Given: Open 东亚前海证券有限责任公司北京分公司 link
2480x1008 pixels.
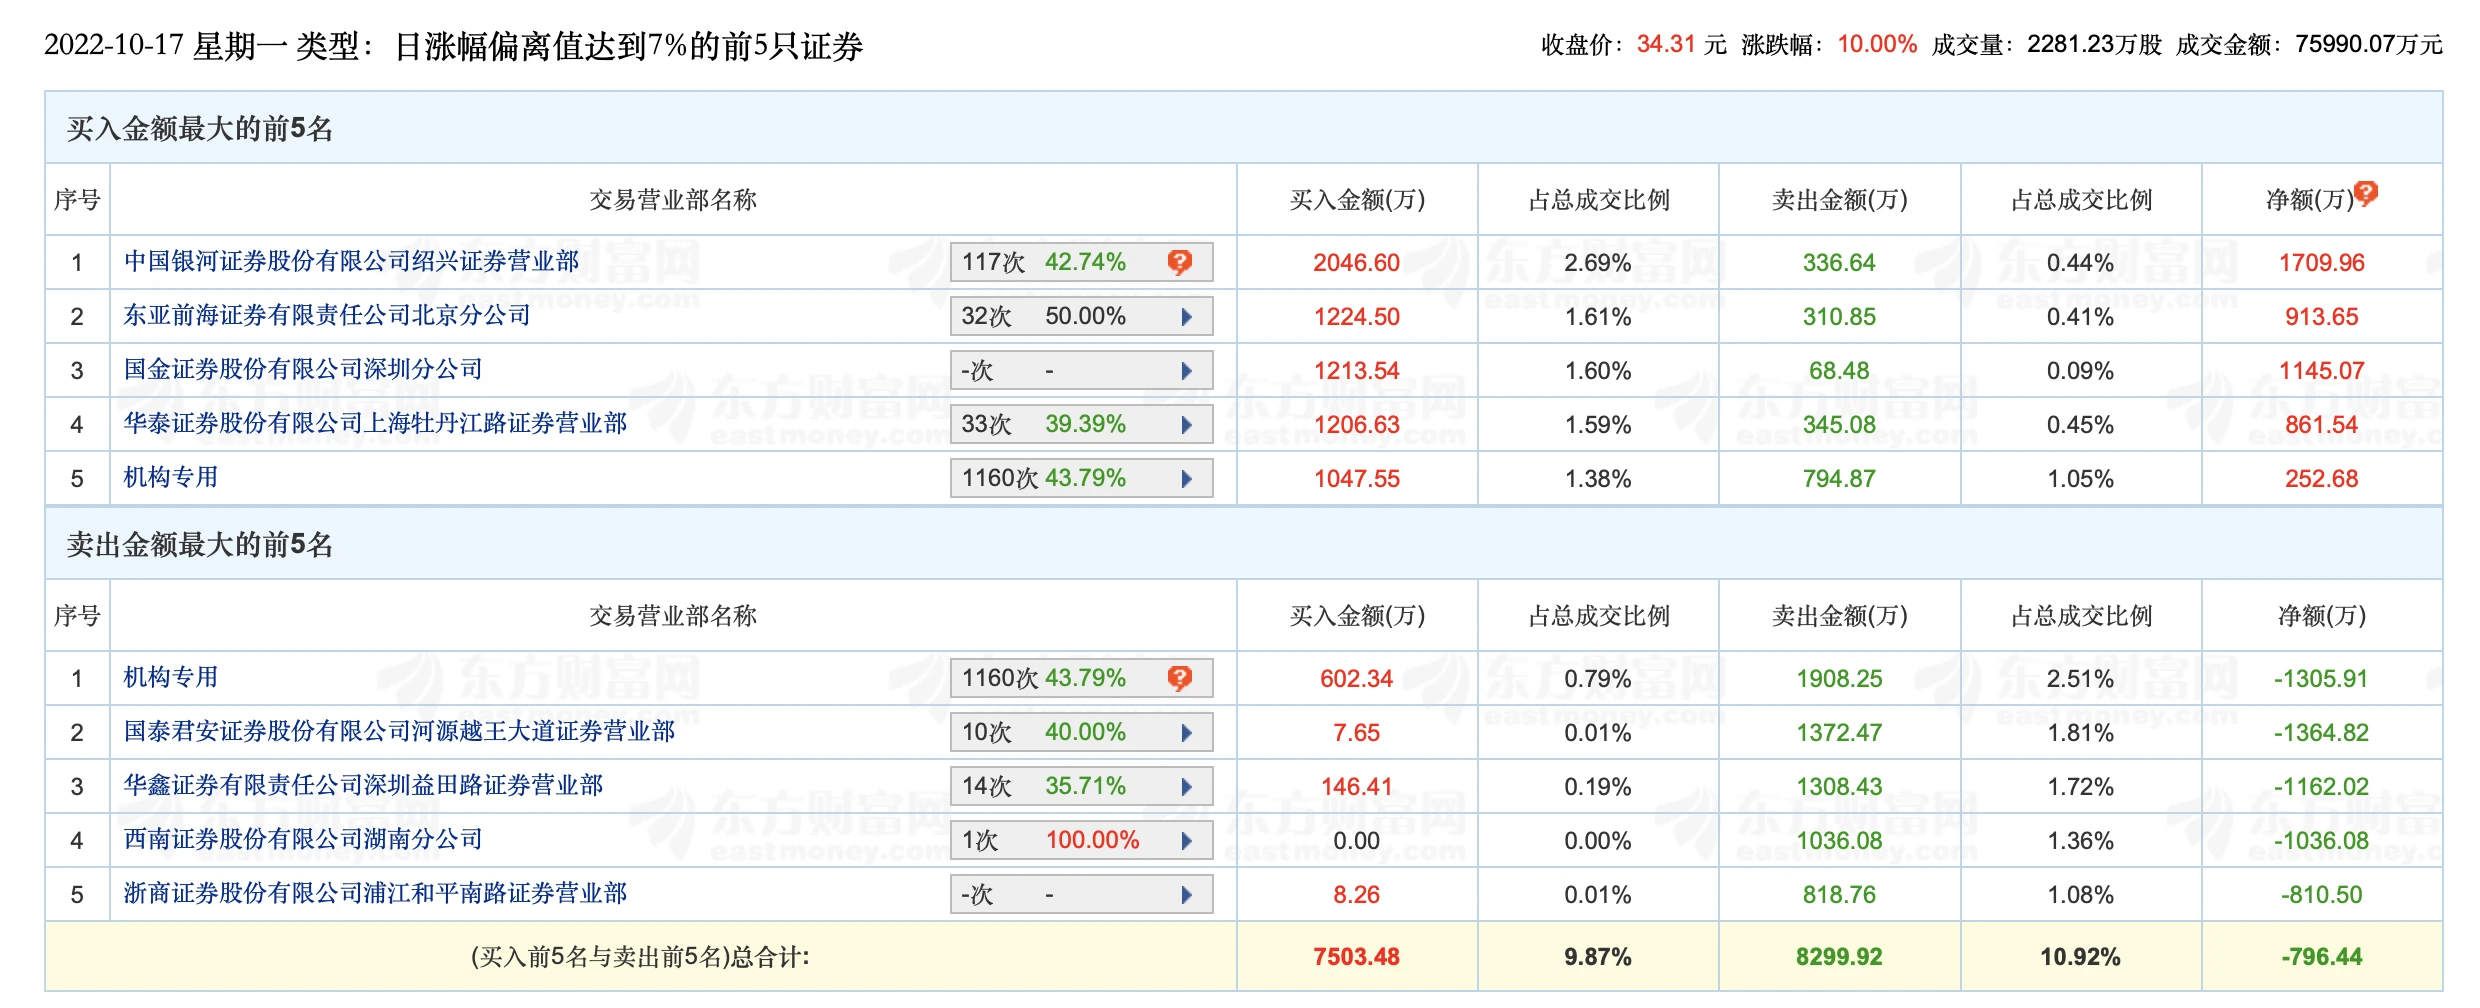Looking at the screenshot, I should tap(327, 316).
